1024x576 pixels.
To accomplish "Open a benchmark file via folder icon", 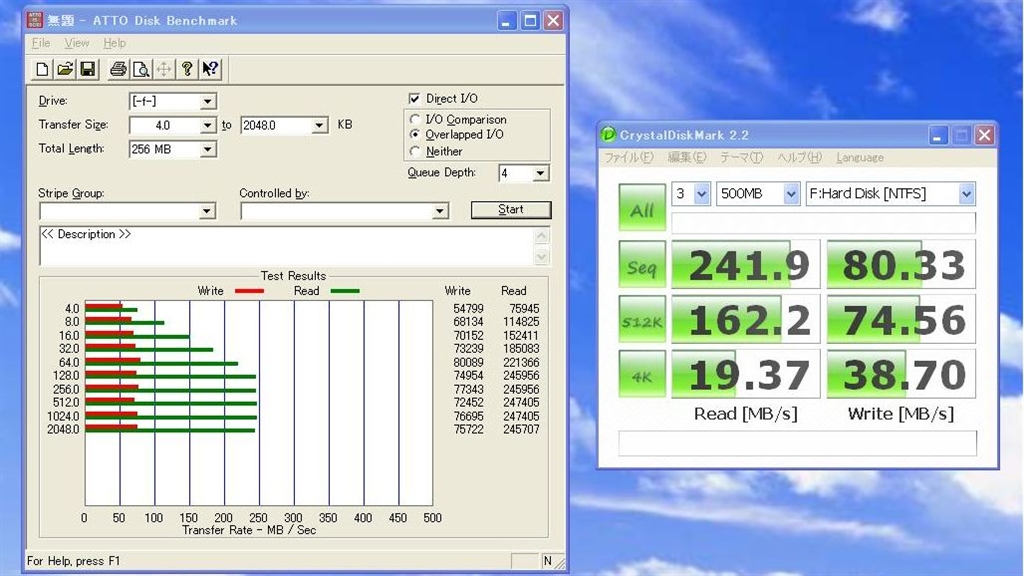I will point(65,69).
